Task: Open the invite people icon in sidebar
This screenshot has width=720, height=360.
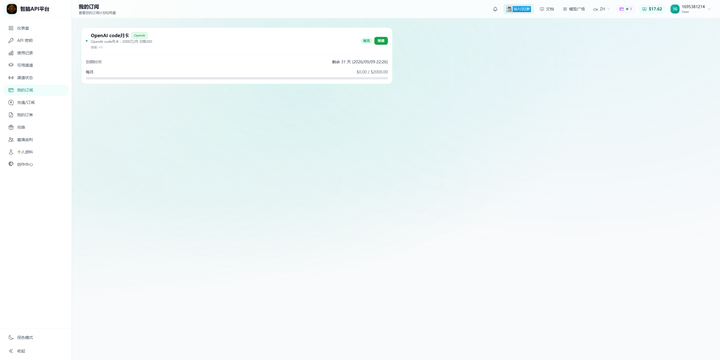Action: pyautogui.click(x=11, y=140)
